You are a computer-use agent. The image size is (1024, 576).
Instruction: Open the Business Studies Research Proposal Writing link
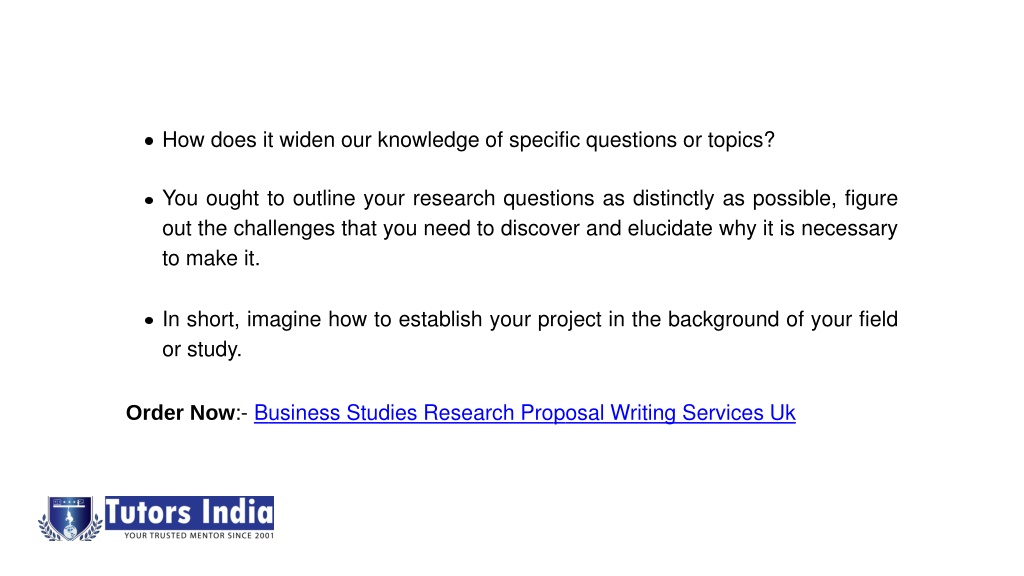click(x=524, y=413)
